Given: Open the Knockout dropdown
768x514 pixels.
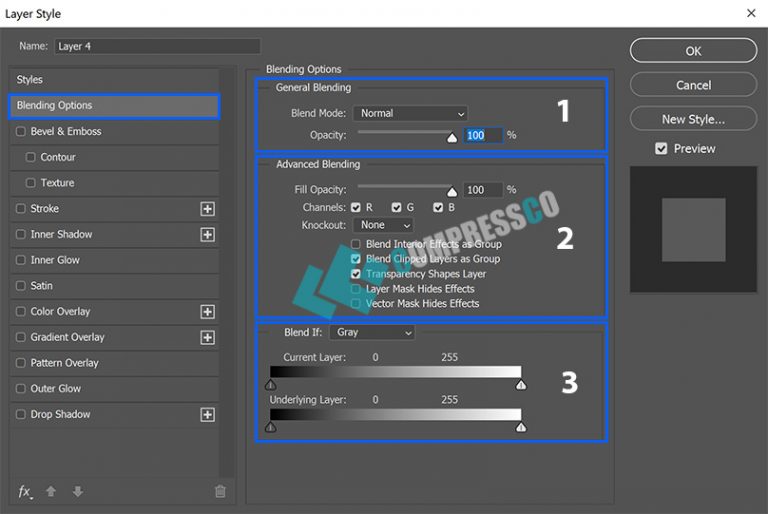Looking at the screenshot, I should [384, 226].
